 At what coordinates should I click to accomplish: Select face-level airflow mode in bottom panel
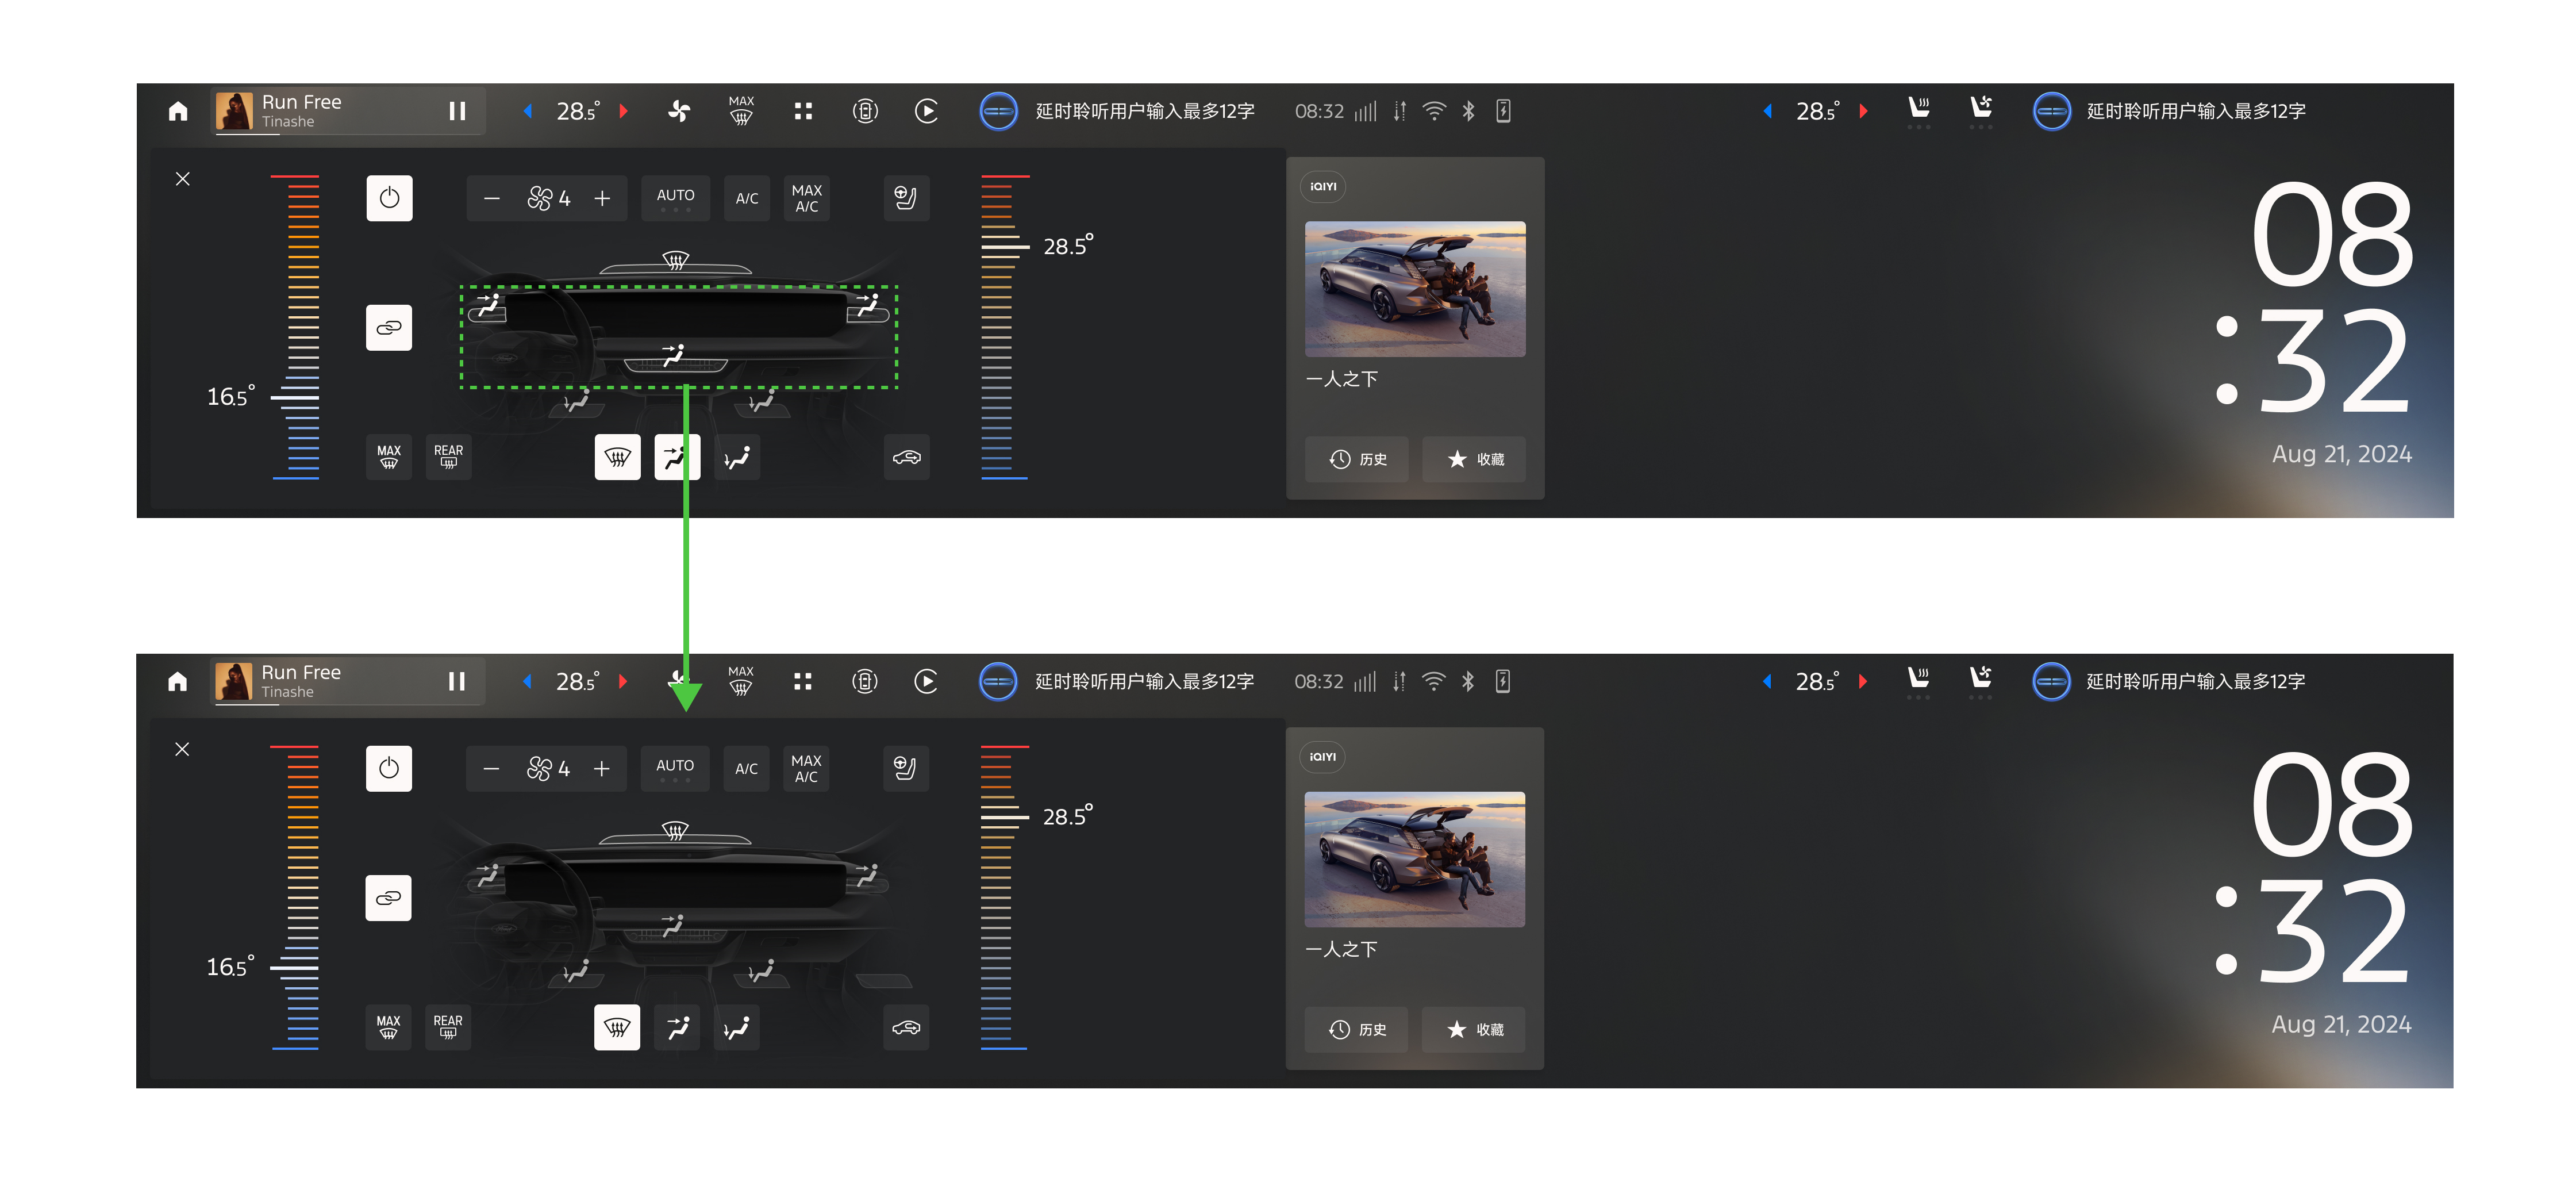pyautogui.click(x=677, y=1028)
